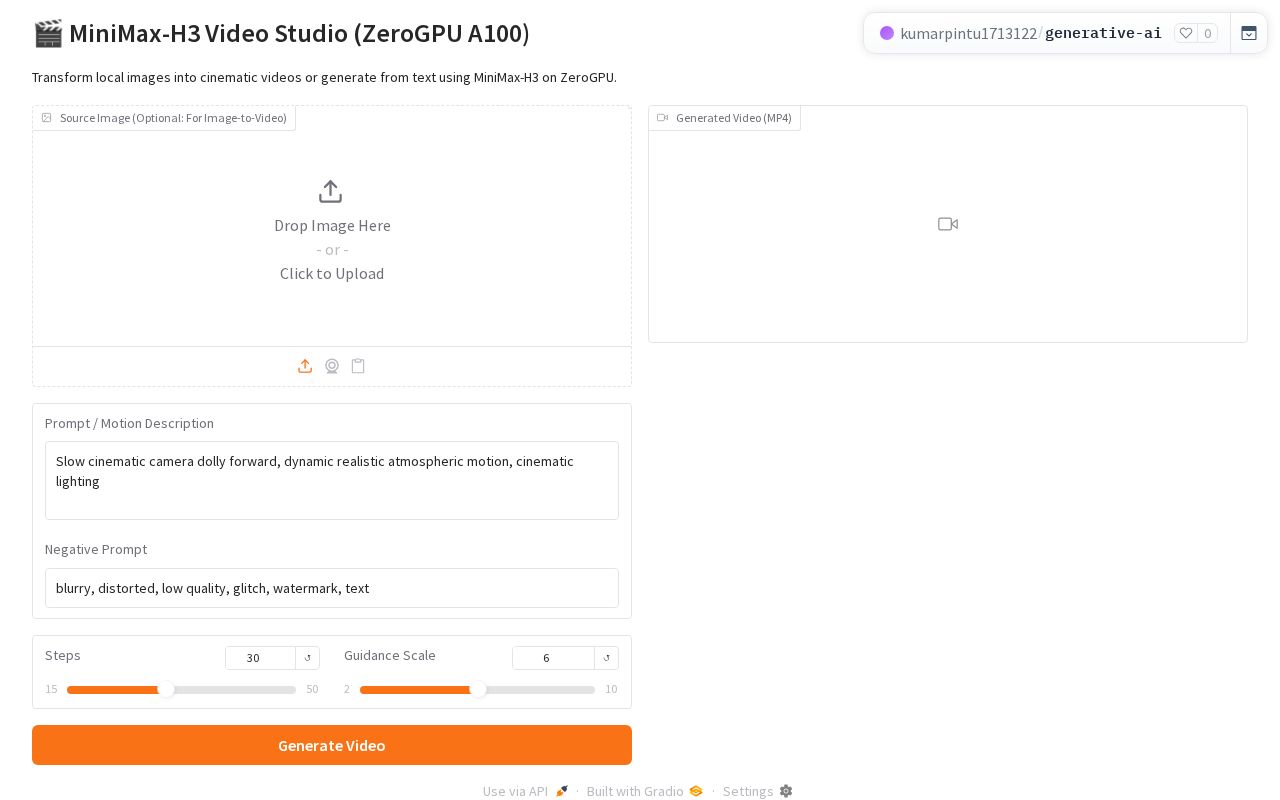
Task: Reset the Guidance Scale using its reset icon
Action: (x=606, y=658)
